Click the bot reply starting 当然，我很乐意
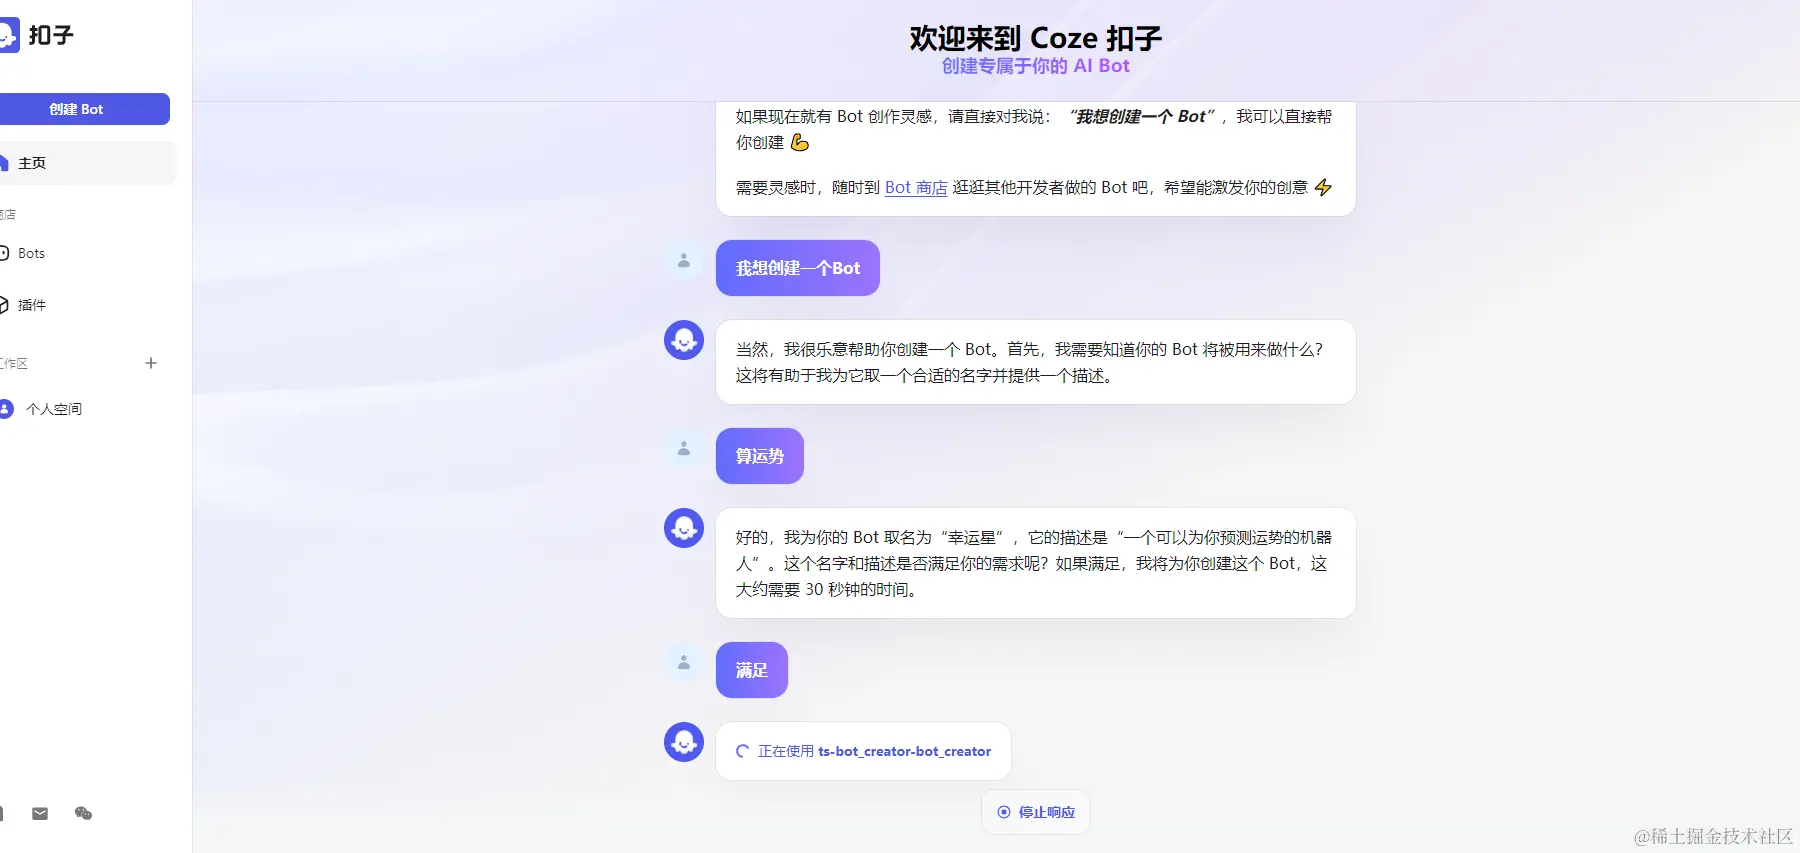1800x853 pixels. click(x=1036, y=362)
